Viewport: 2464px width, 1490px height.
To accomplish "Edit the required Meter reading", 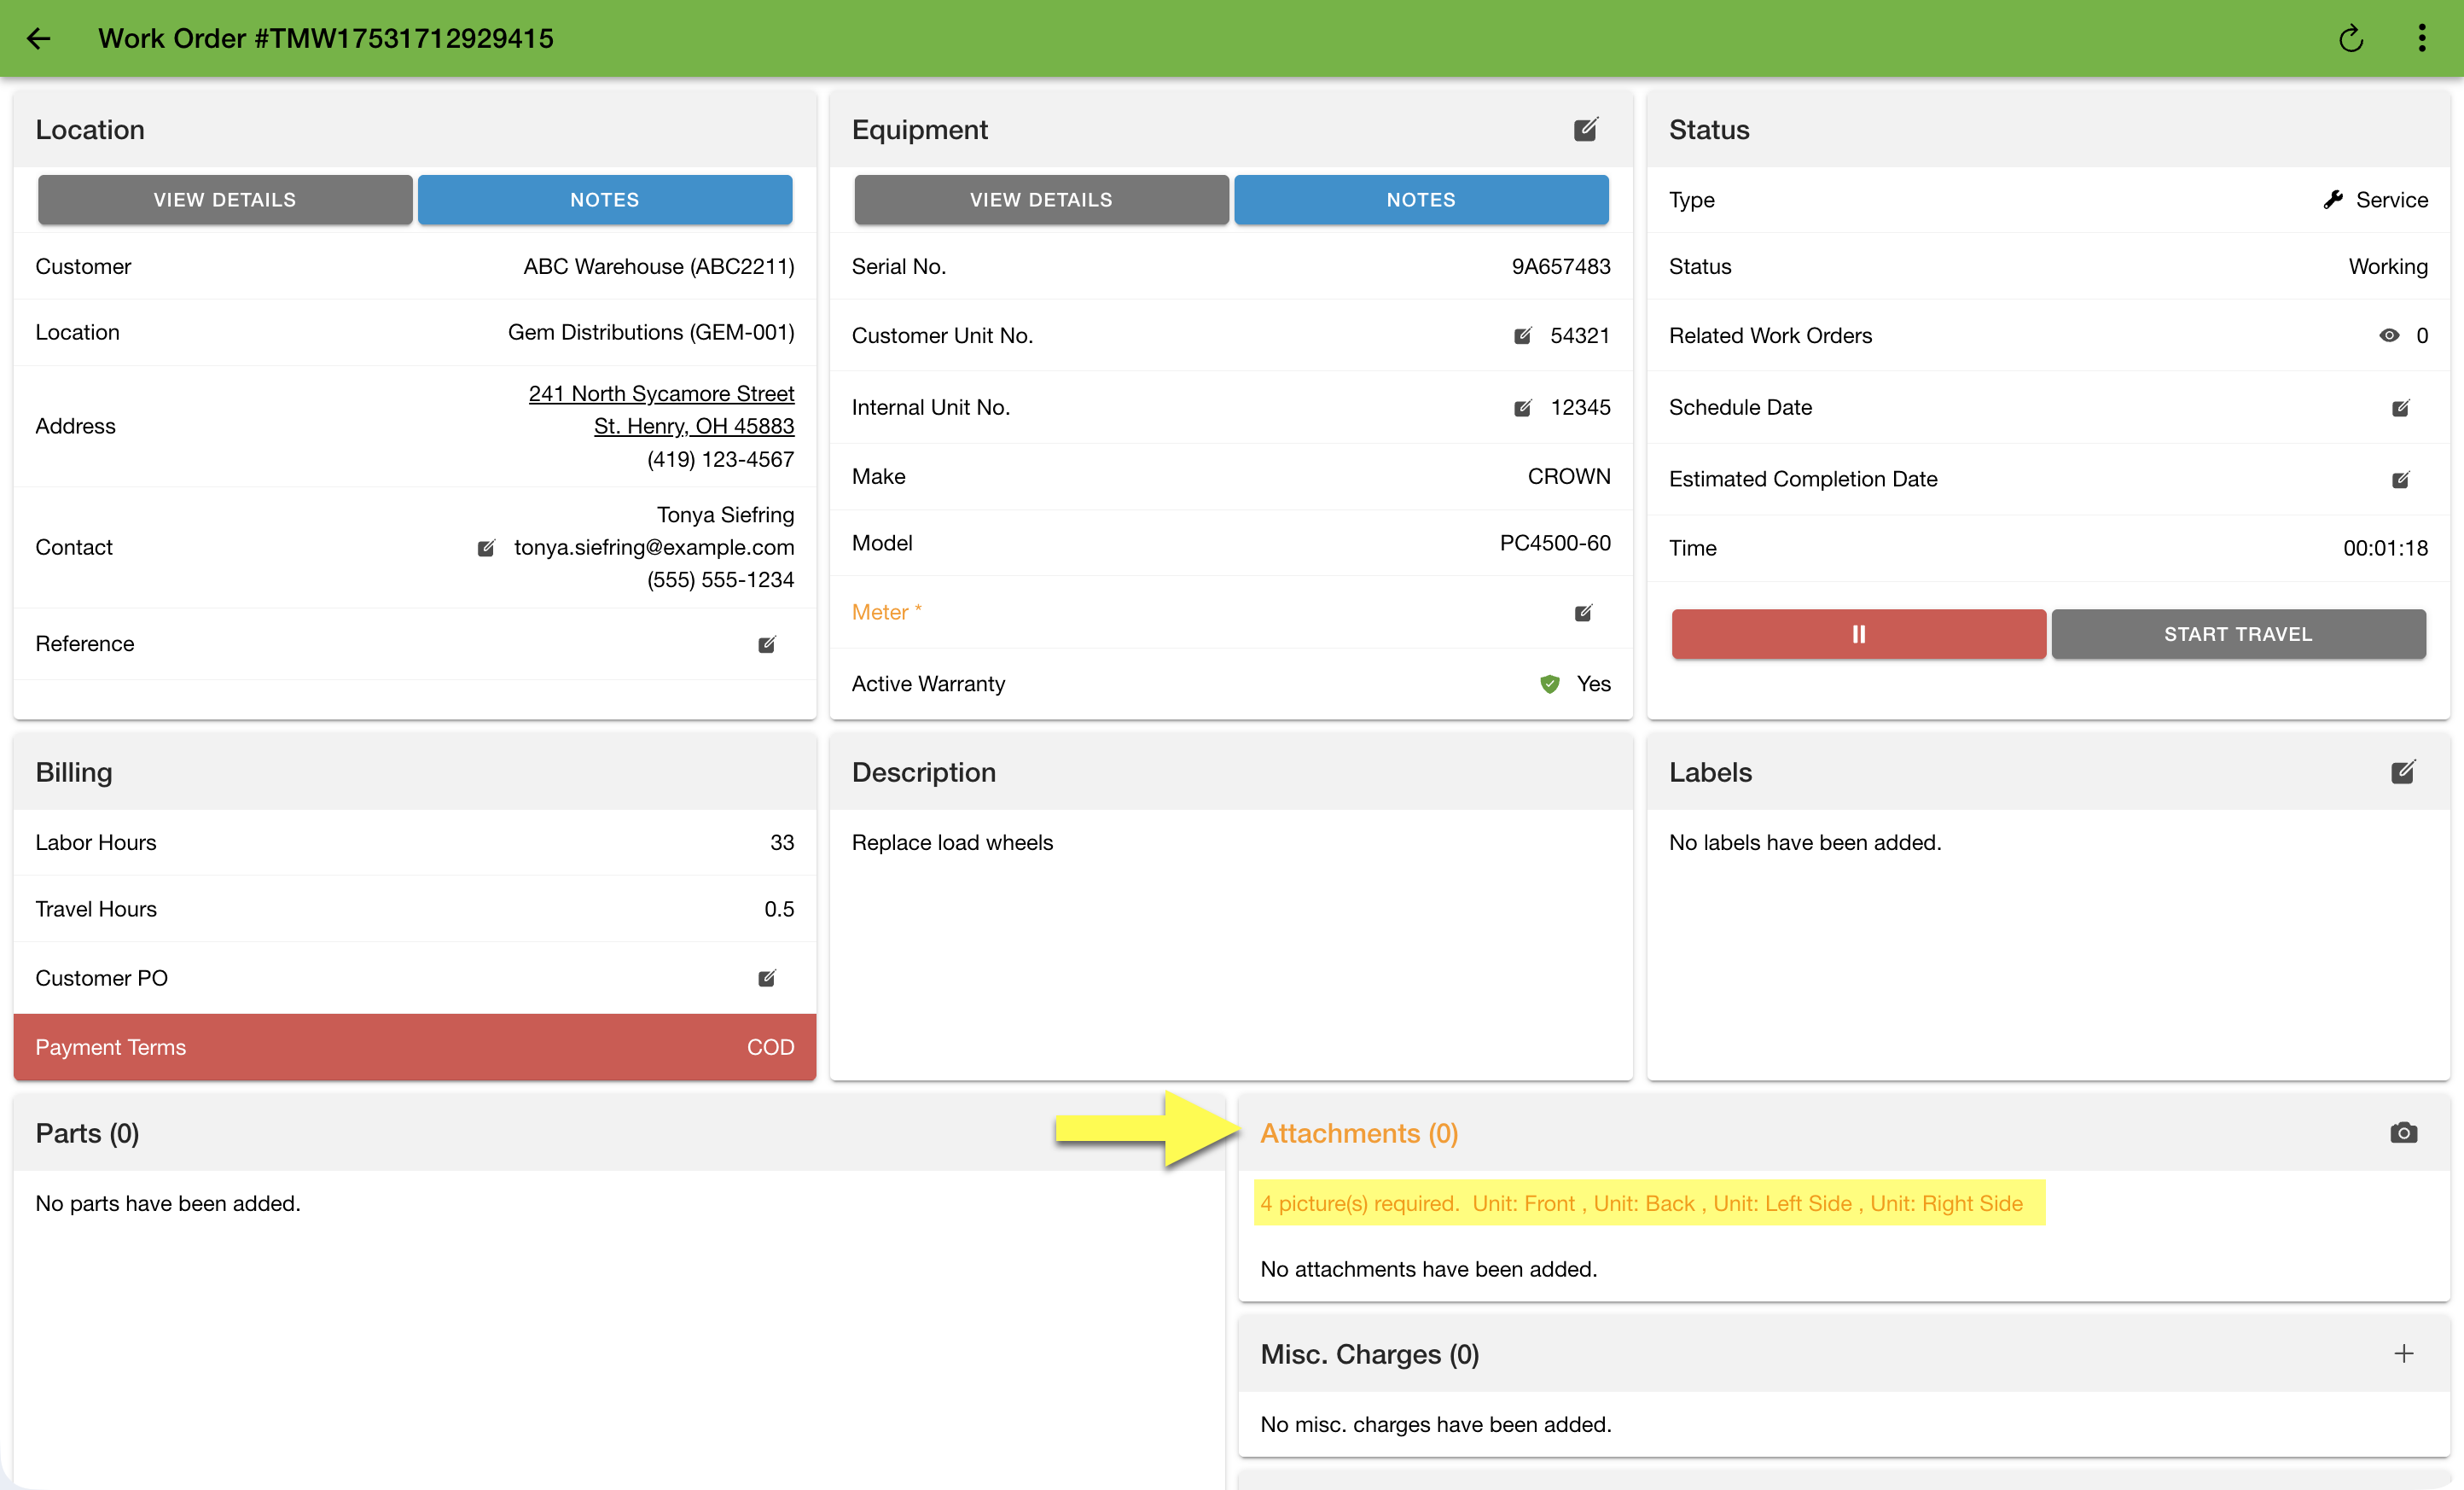I will coord(1582,613).
